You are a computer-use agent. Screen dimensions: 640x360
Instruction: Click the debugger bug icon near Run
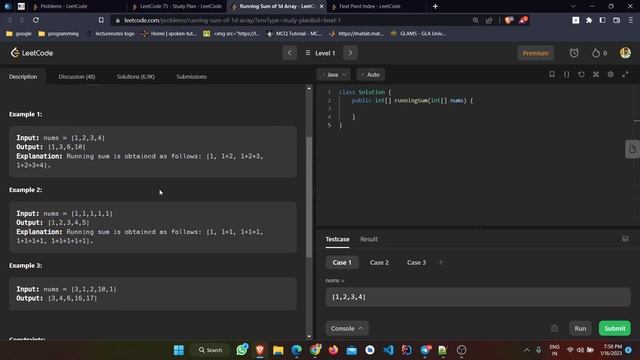coord(554,328)
